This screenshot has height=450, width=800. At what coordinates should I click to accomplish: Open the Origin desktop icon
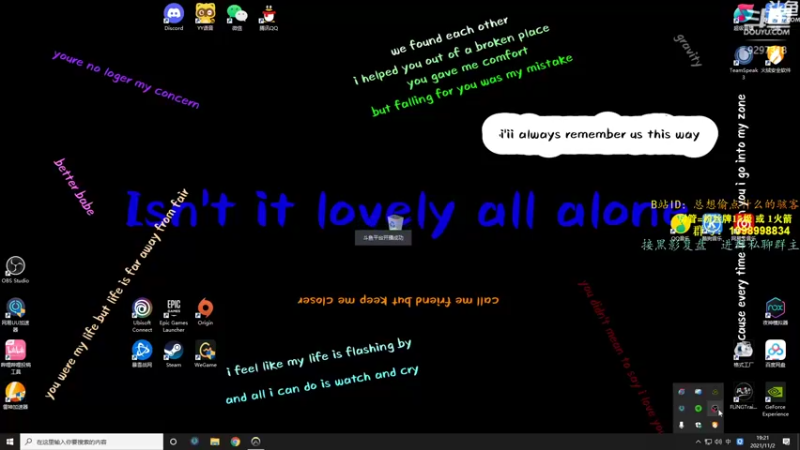pyautogui.click(x=205, y=312)
